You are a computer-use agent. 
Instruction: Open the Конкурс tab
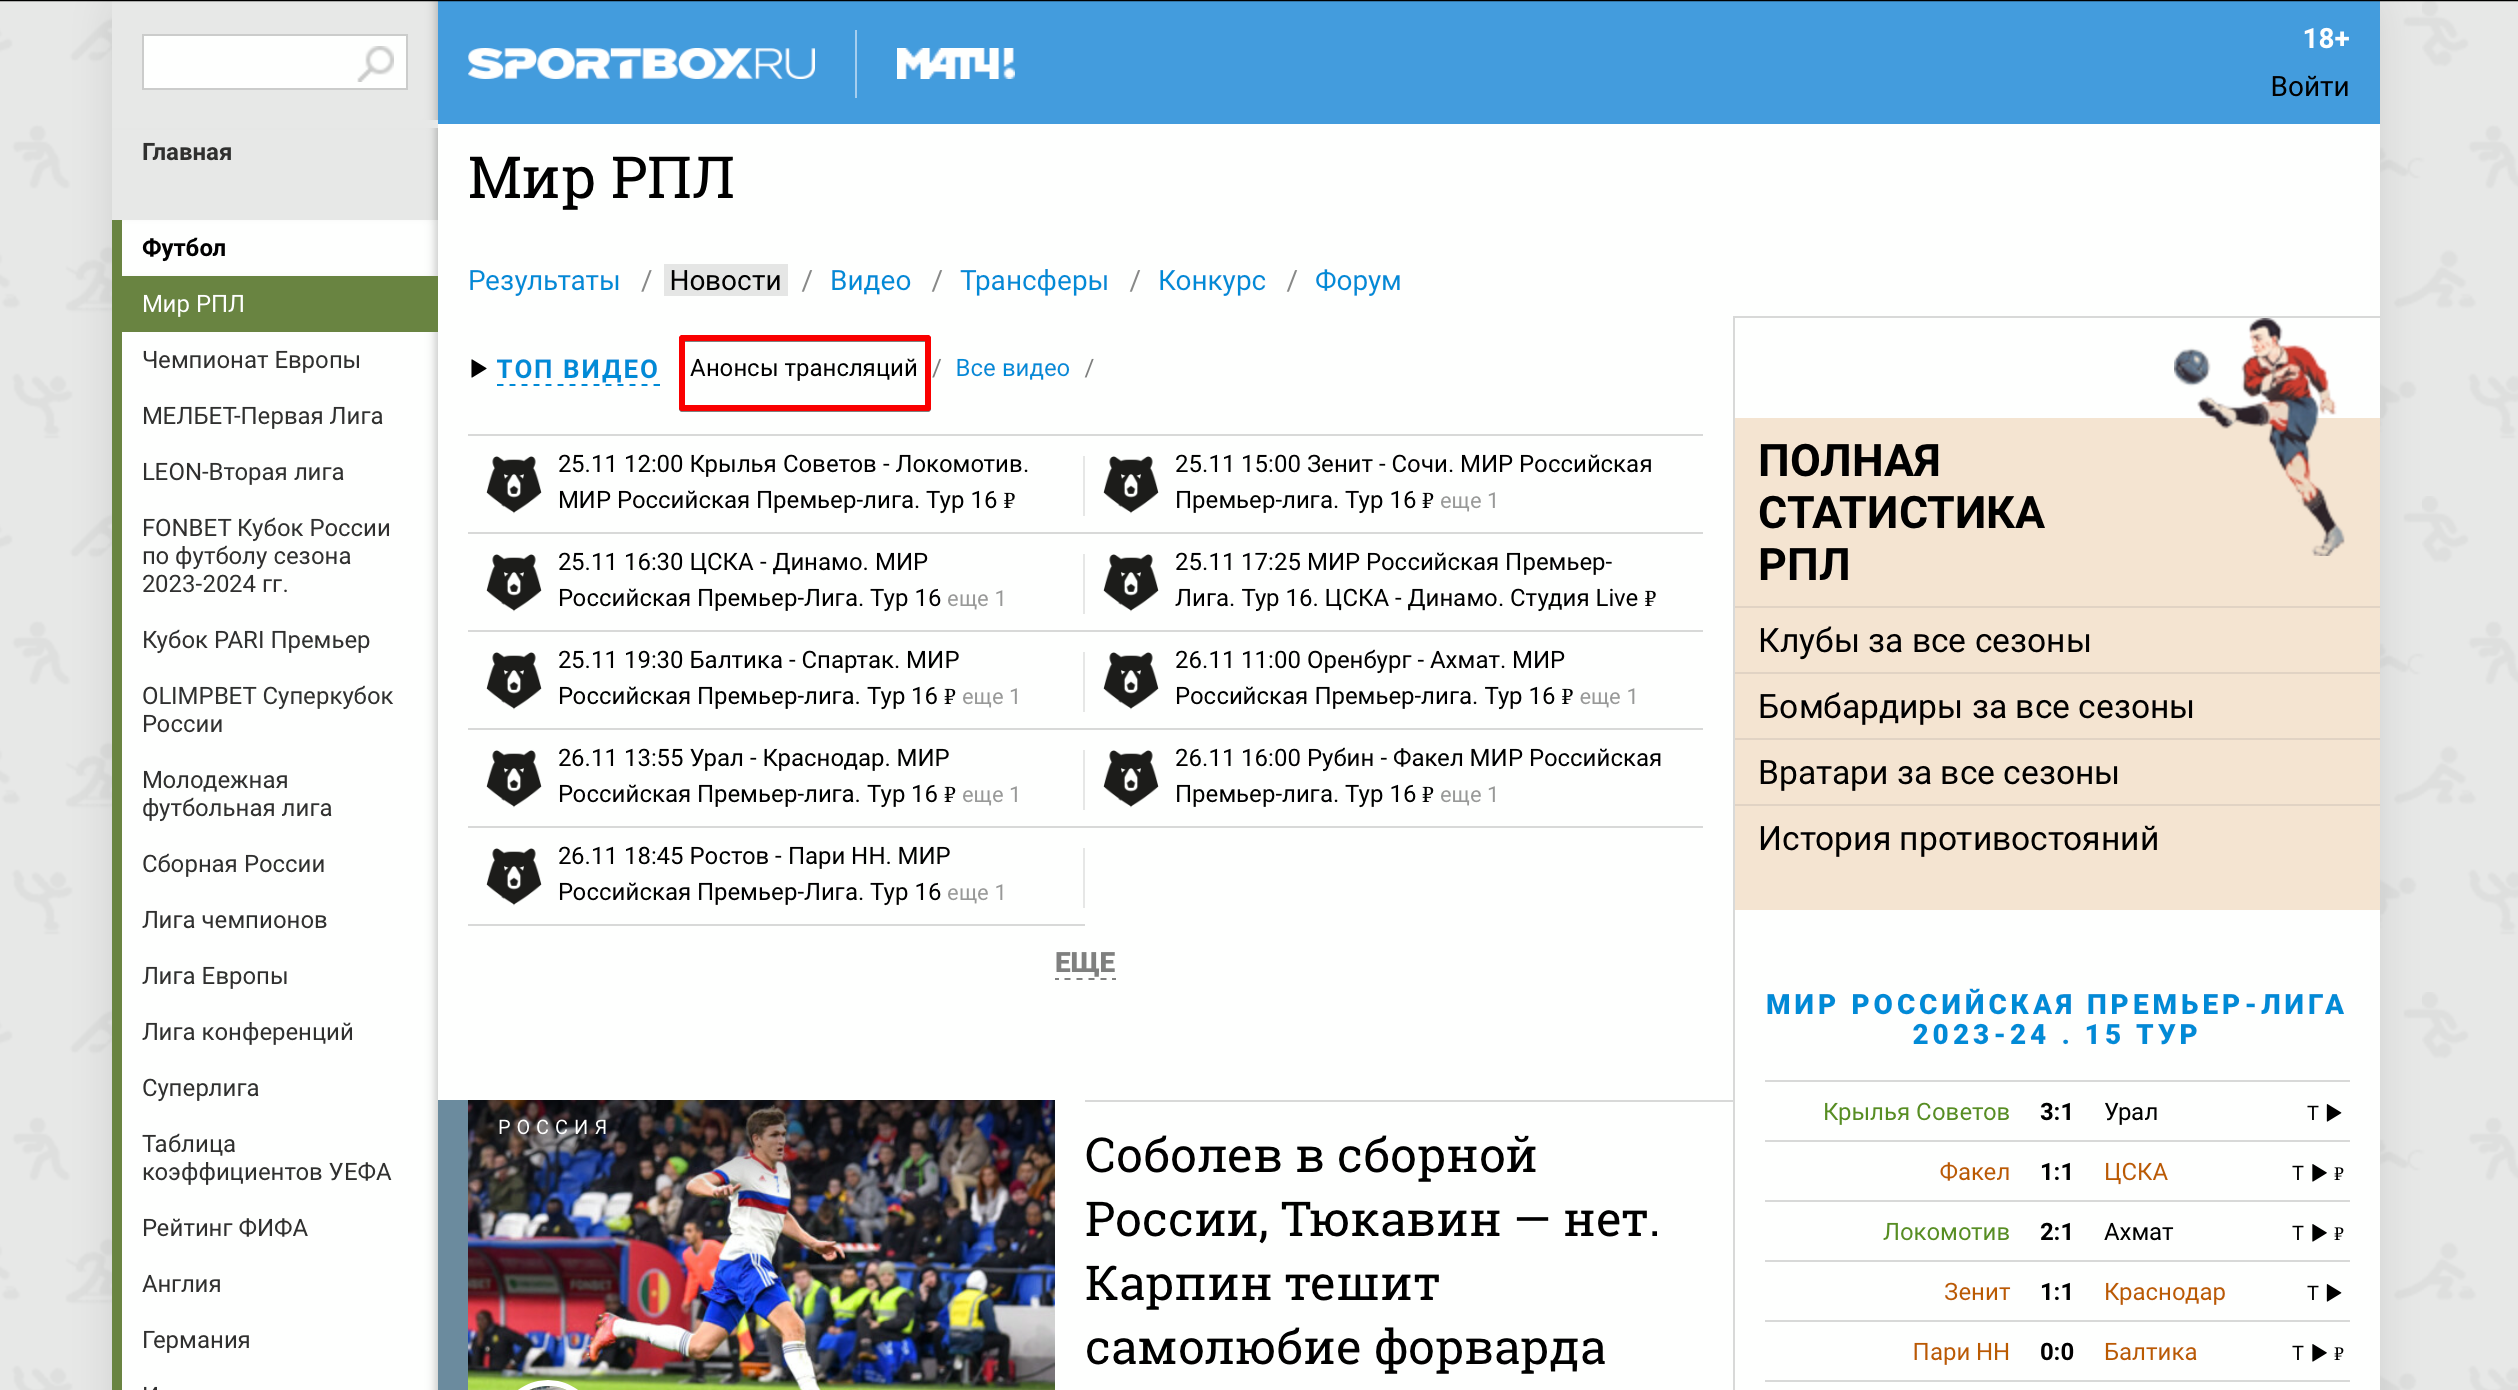[1211, 281]
